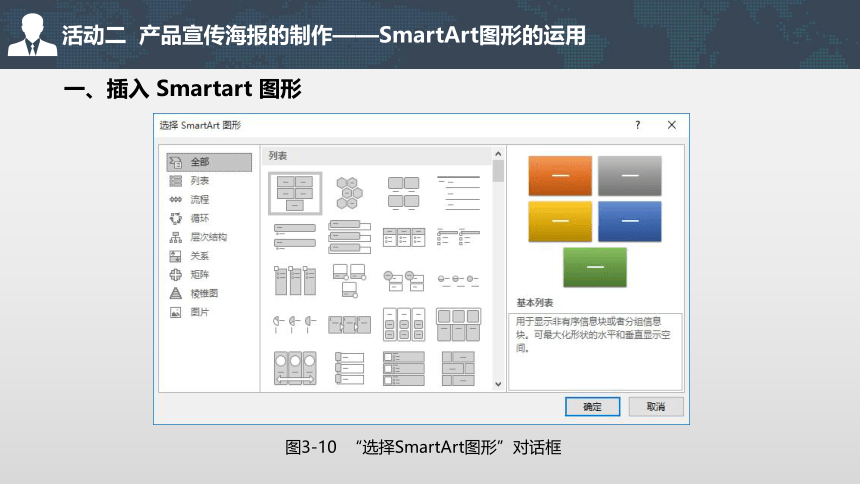The image size is (860, 484).
Task: Select the highlighted basic block list layout
Action: (x=295, y=193)
